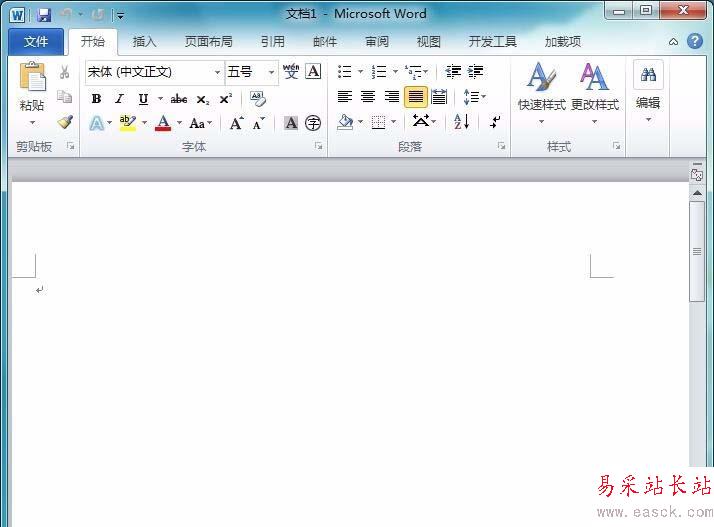The width and height of the screenshot is (714, 527).
Task: Click the Save icon in quick access toolbar
Action: pyautogui.click(x=44, y=15)
